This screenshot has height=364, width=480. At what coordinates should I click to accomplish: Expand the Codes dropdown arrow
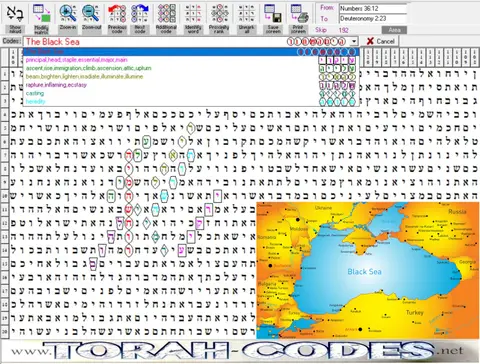[x=354, y=41]
